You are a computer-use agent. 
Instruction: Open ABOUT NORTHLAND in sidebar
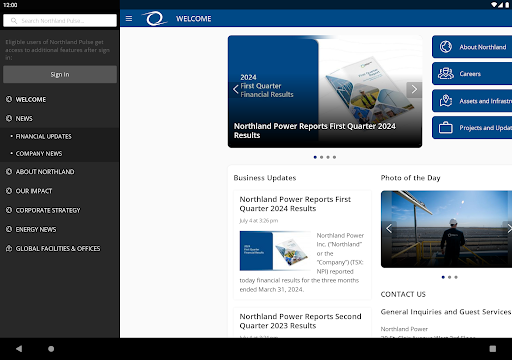tap(60, 172)
